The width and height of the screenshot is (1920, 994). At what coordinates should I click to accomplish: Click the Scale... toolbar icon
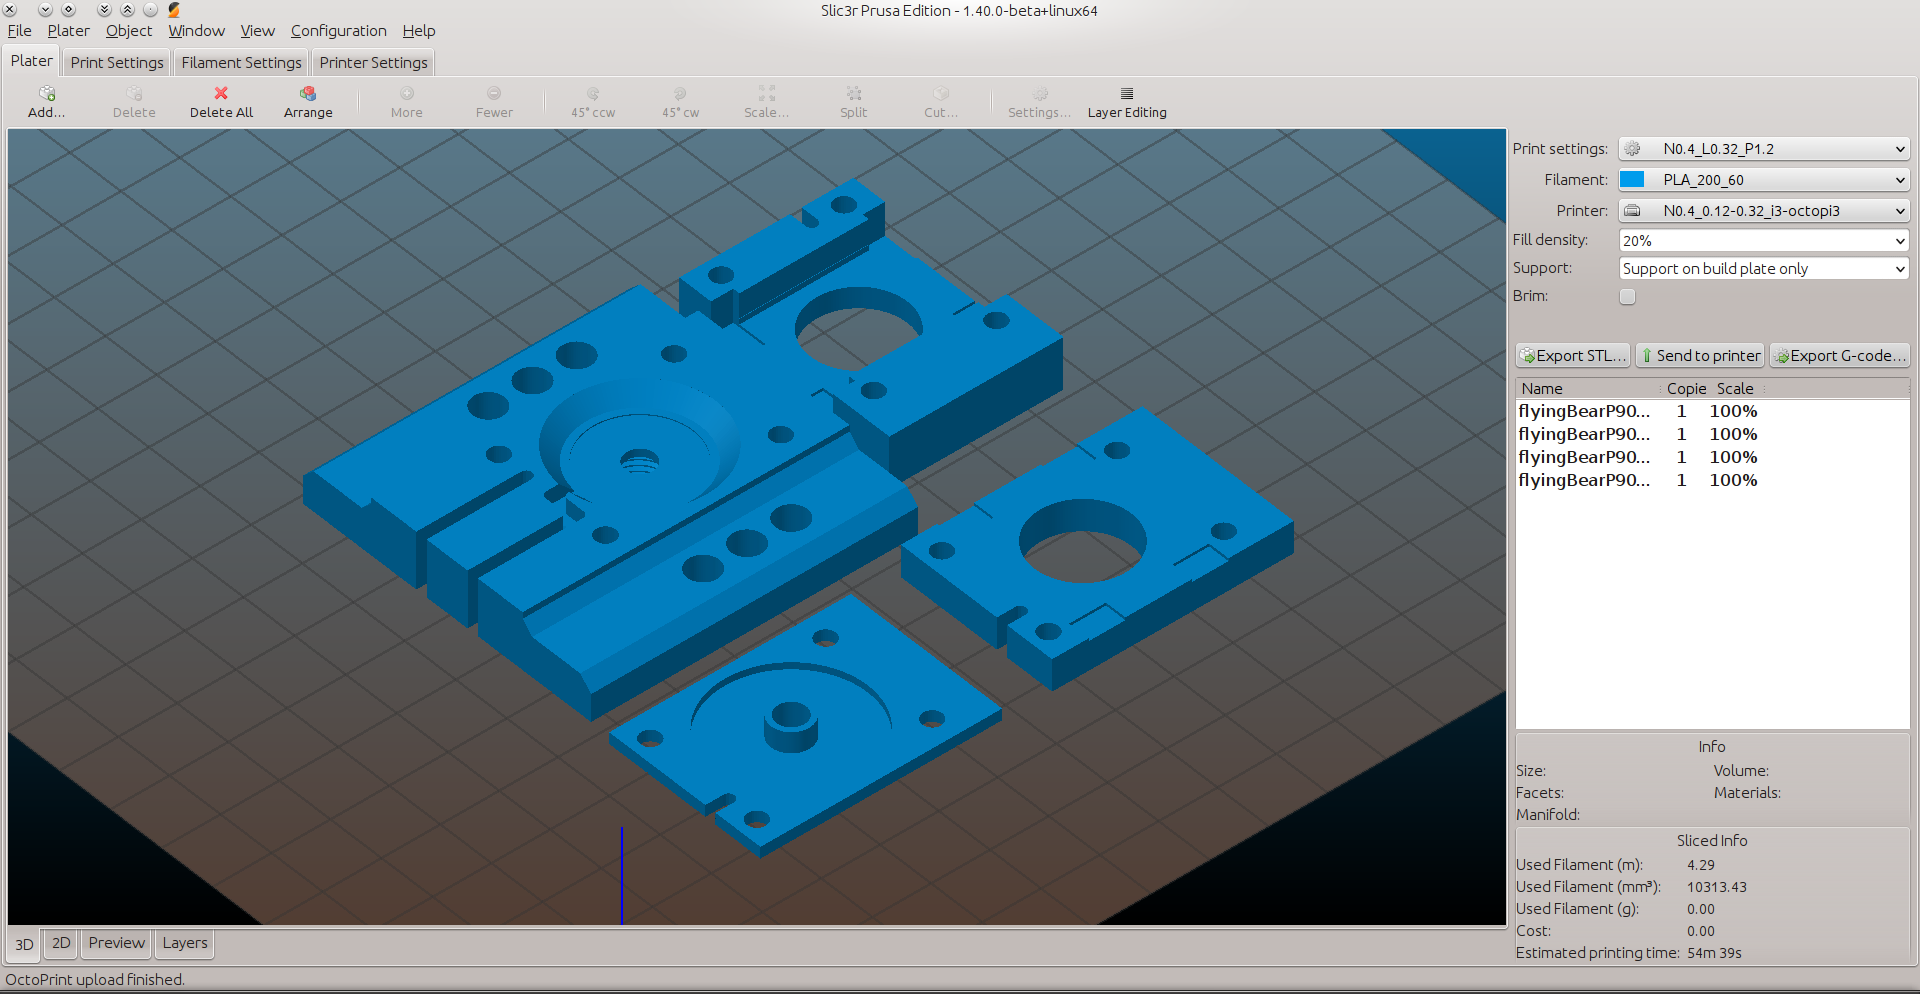click(x=767, y=93)
